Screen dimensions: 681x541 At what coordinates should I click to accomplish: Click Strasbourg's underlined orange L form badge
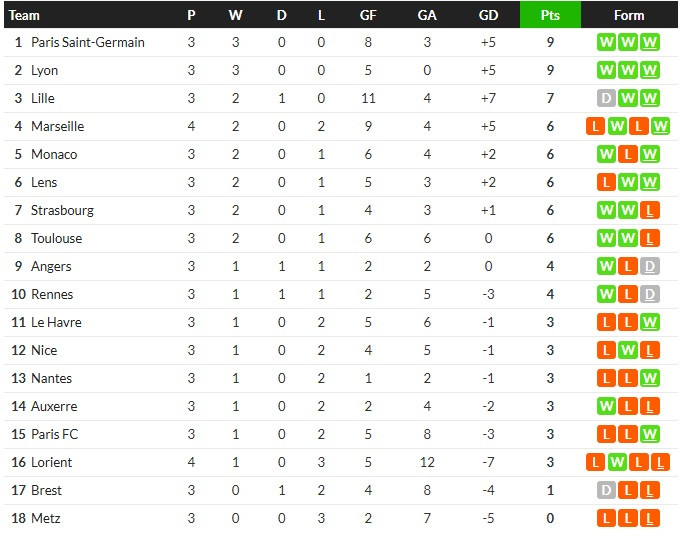pos(649,211)
